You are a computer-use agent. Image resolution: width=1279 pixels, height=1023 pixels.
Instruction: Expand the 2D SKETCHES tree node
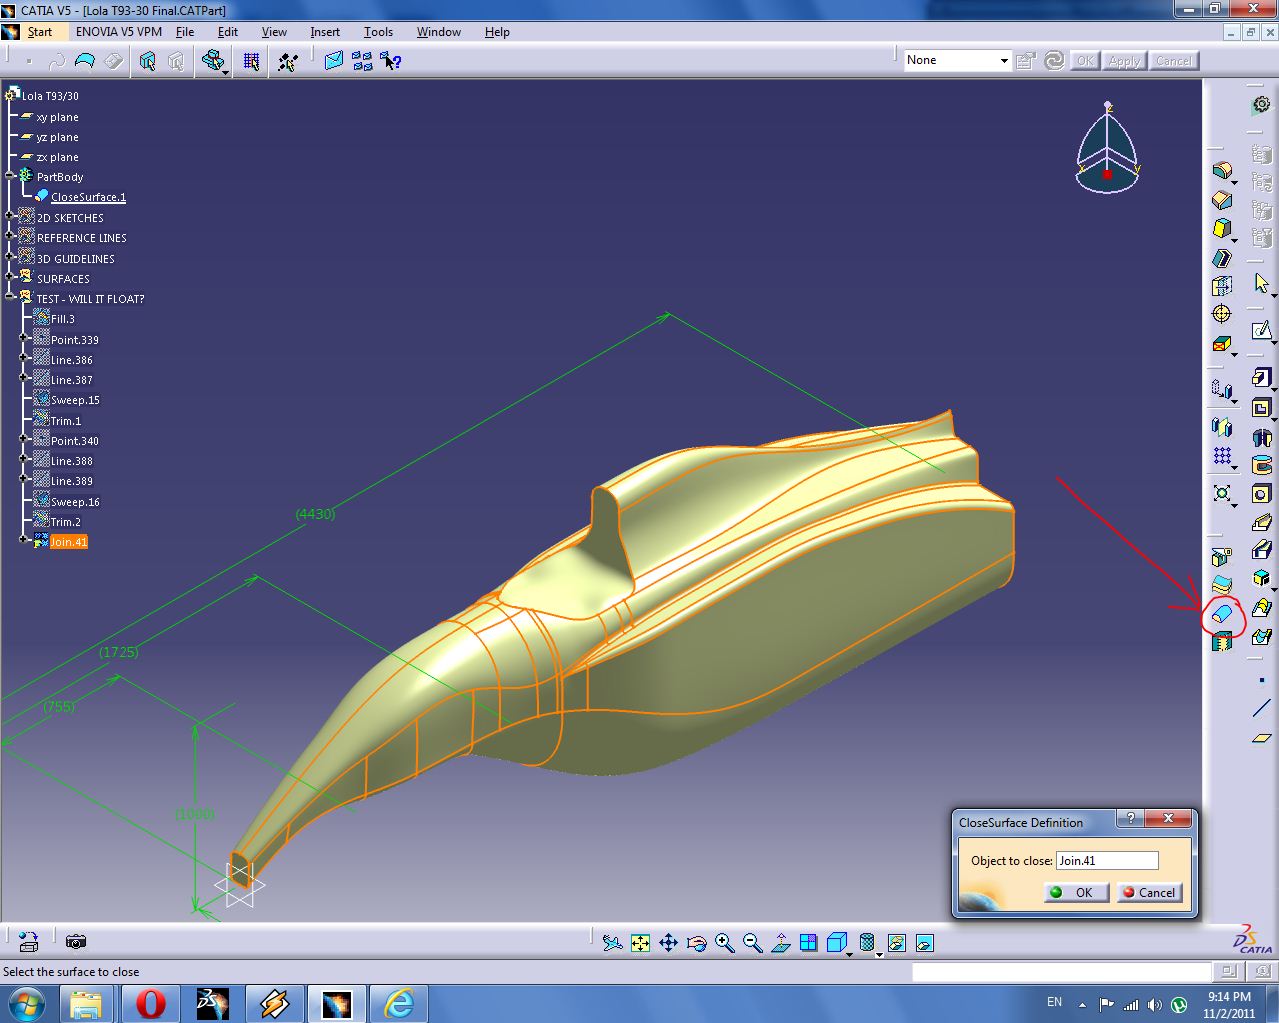[10, 216]
